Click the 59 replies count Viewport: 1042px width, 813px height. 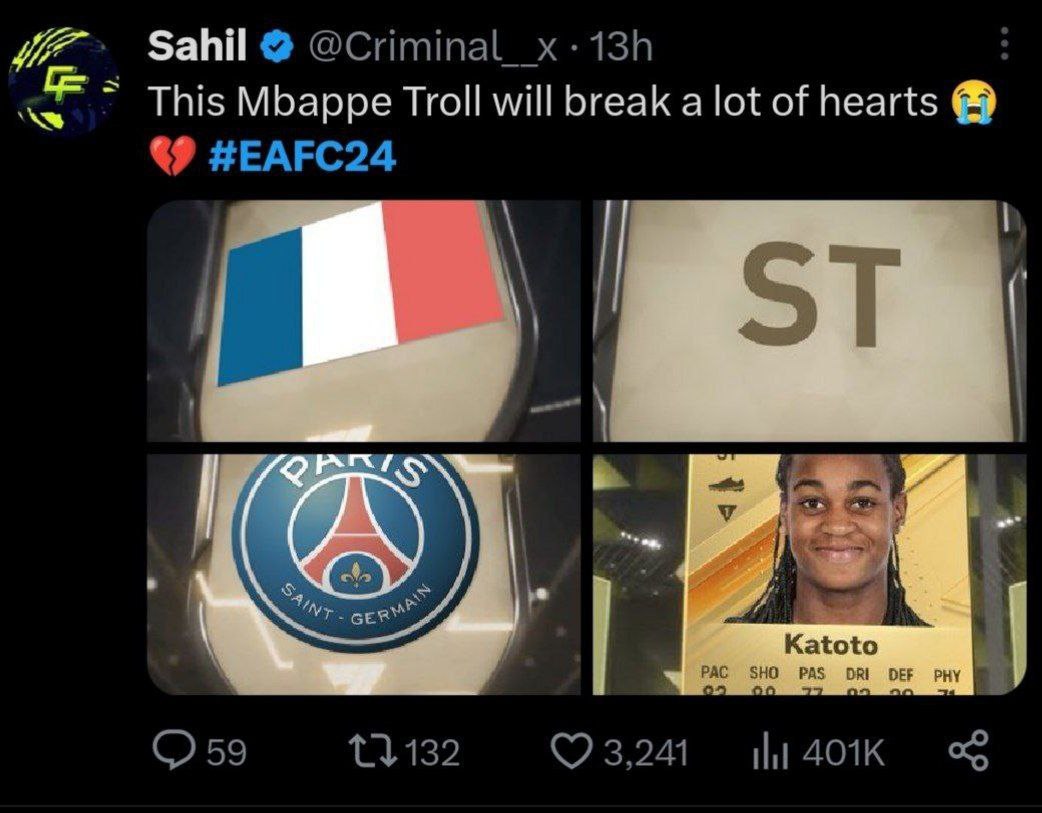227,753
